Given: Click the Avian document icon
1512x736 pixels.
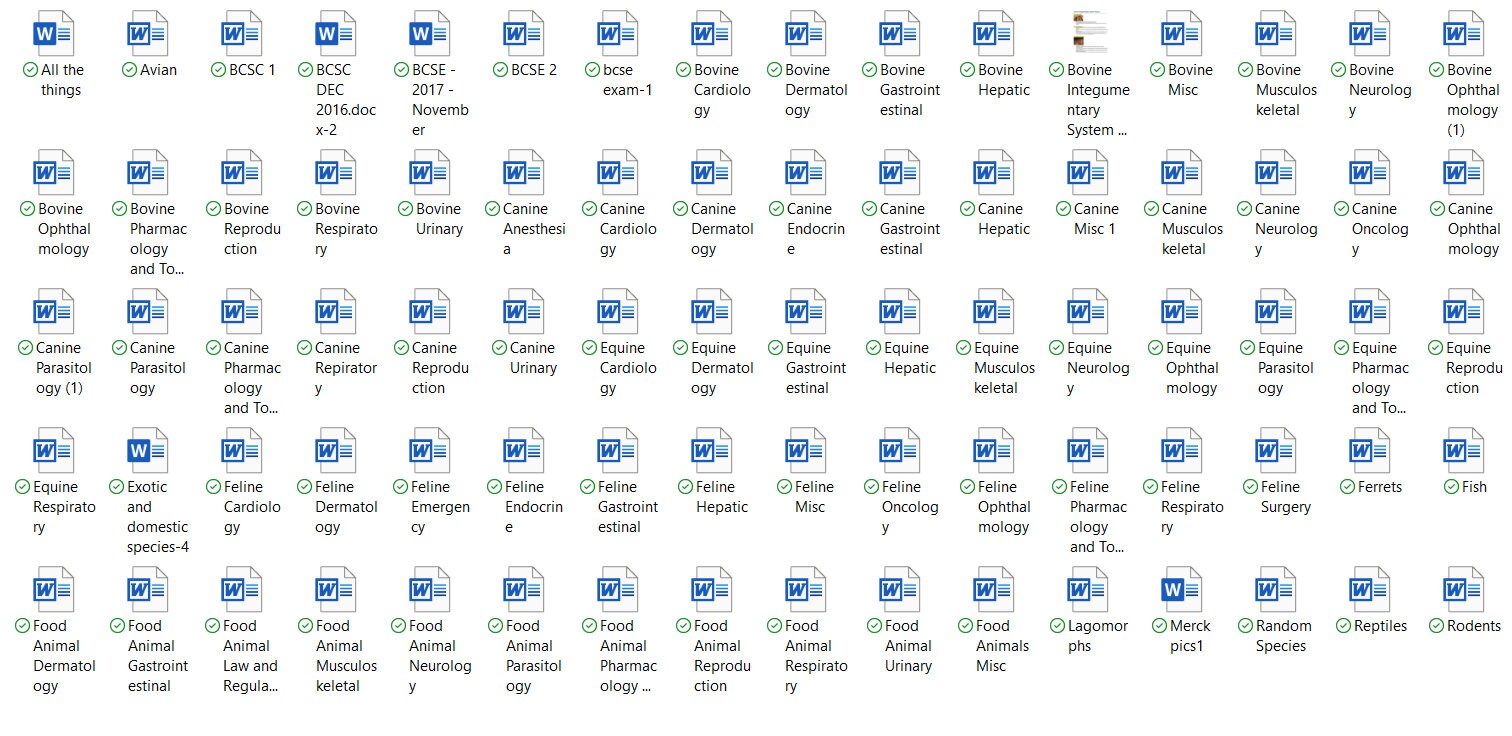Looking at the screenshot, I should click(148, 33).
